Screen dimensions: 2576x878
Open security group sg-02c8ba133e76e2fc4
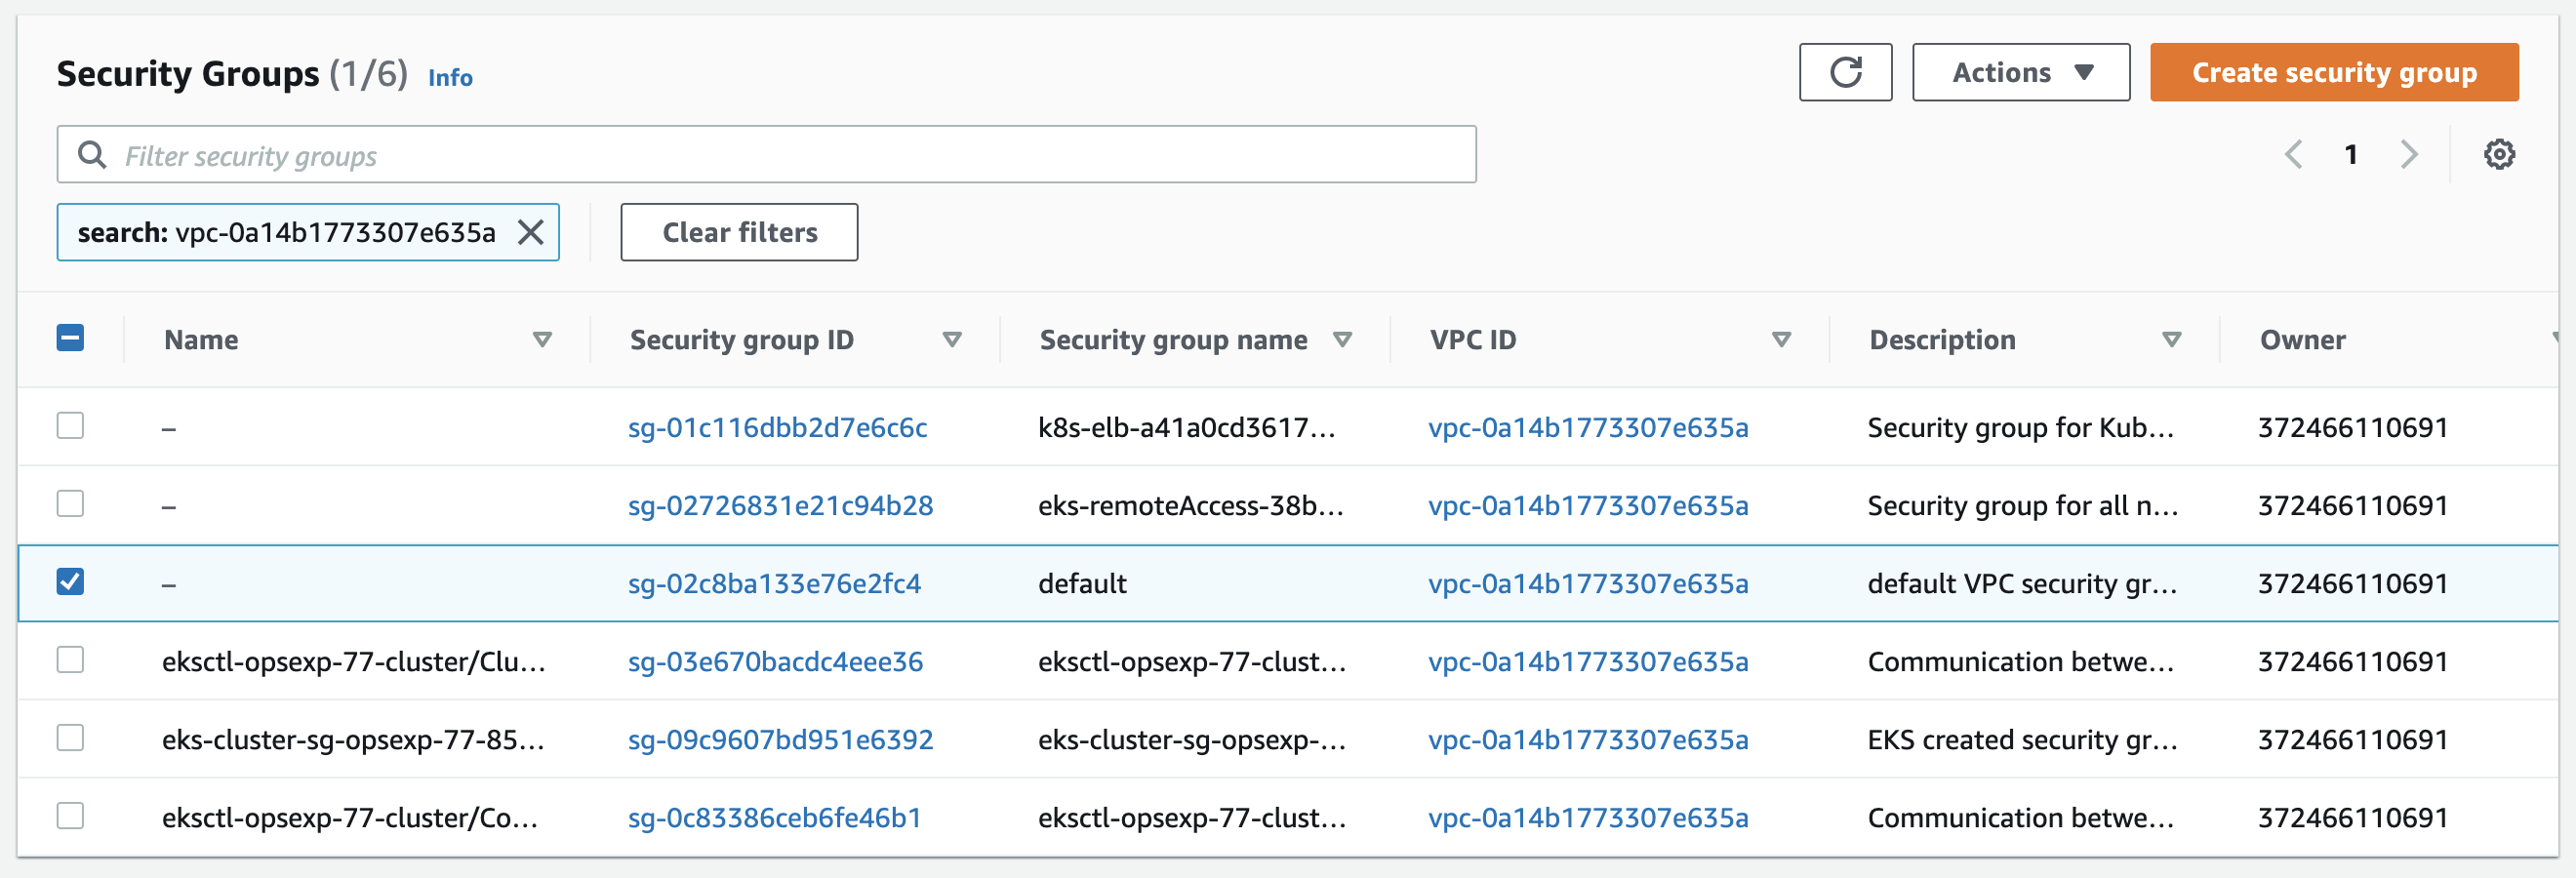coord(776,583)
